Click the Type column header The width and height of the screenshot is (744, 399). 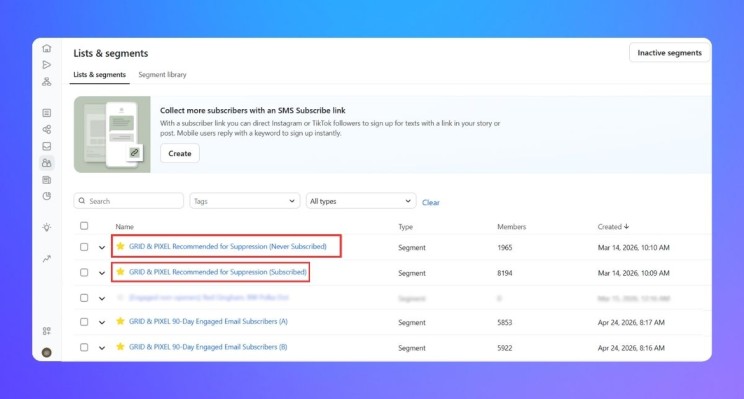405,227
